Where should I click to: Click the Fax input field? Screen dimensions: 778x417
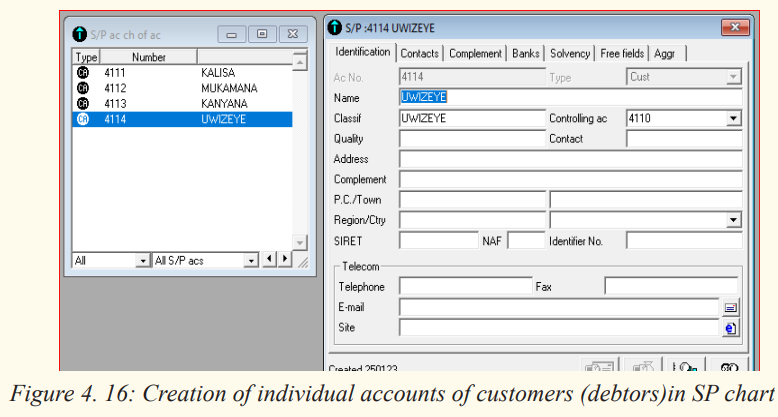(x=671, y=286)
